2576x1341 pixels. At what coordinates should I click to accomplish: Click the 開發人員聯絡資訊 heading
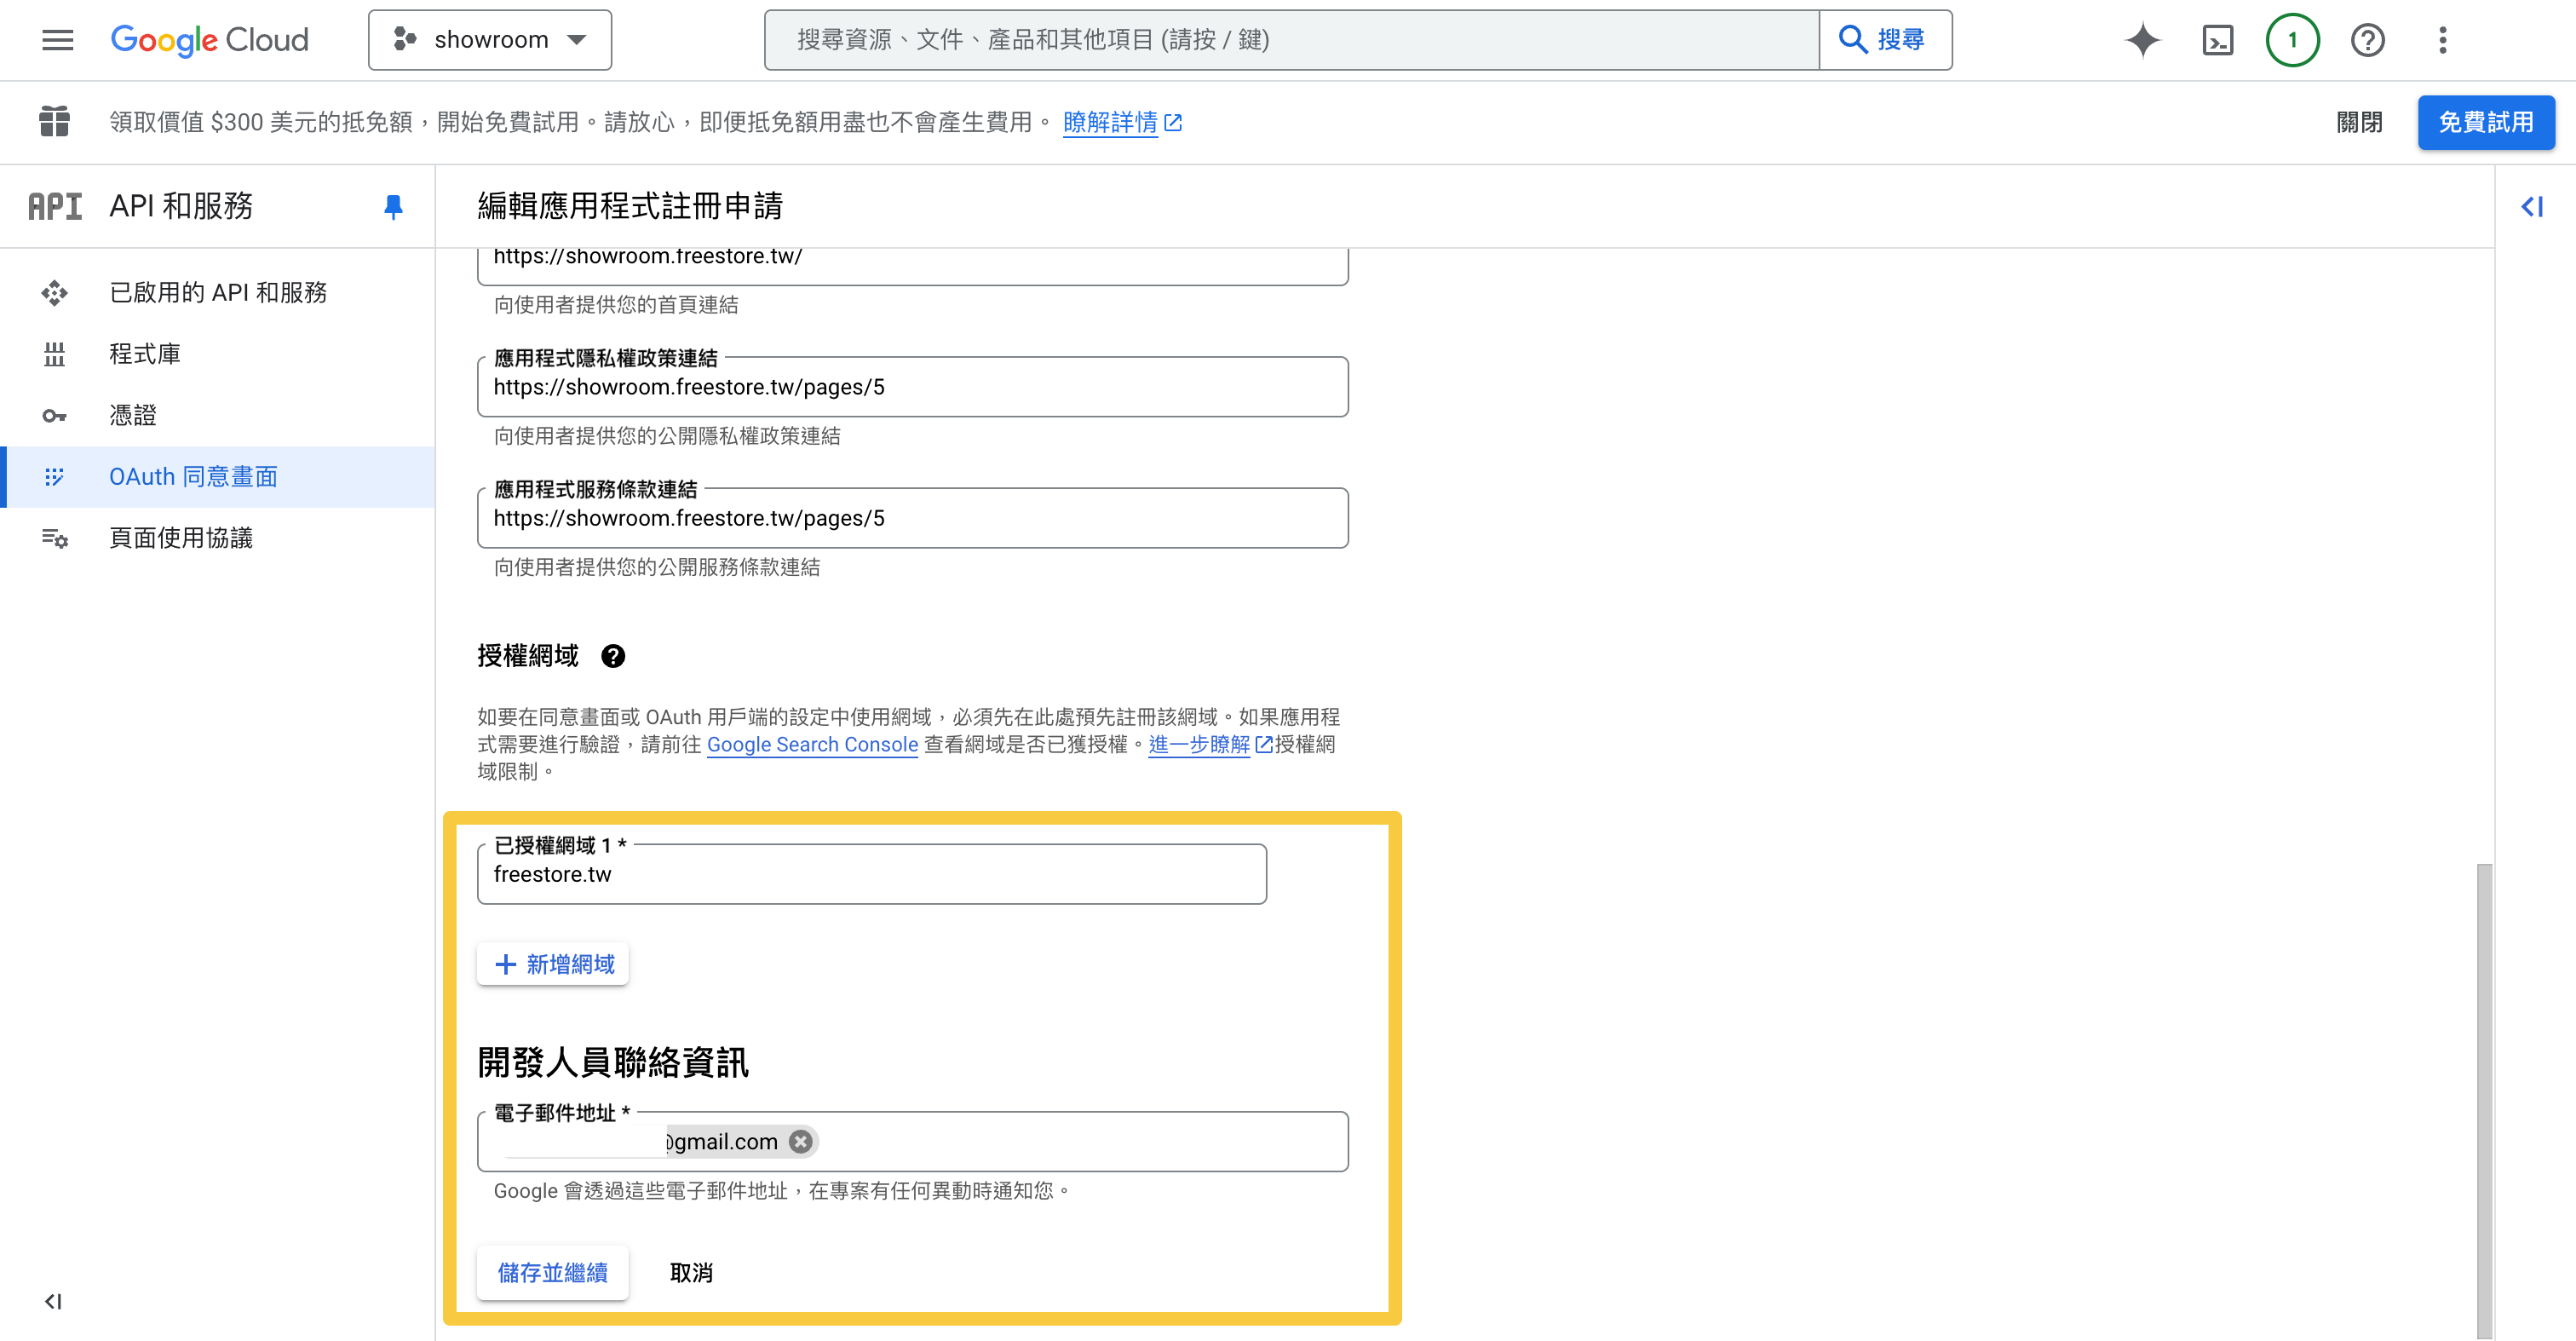coord(613,1062)
